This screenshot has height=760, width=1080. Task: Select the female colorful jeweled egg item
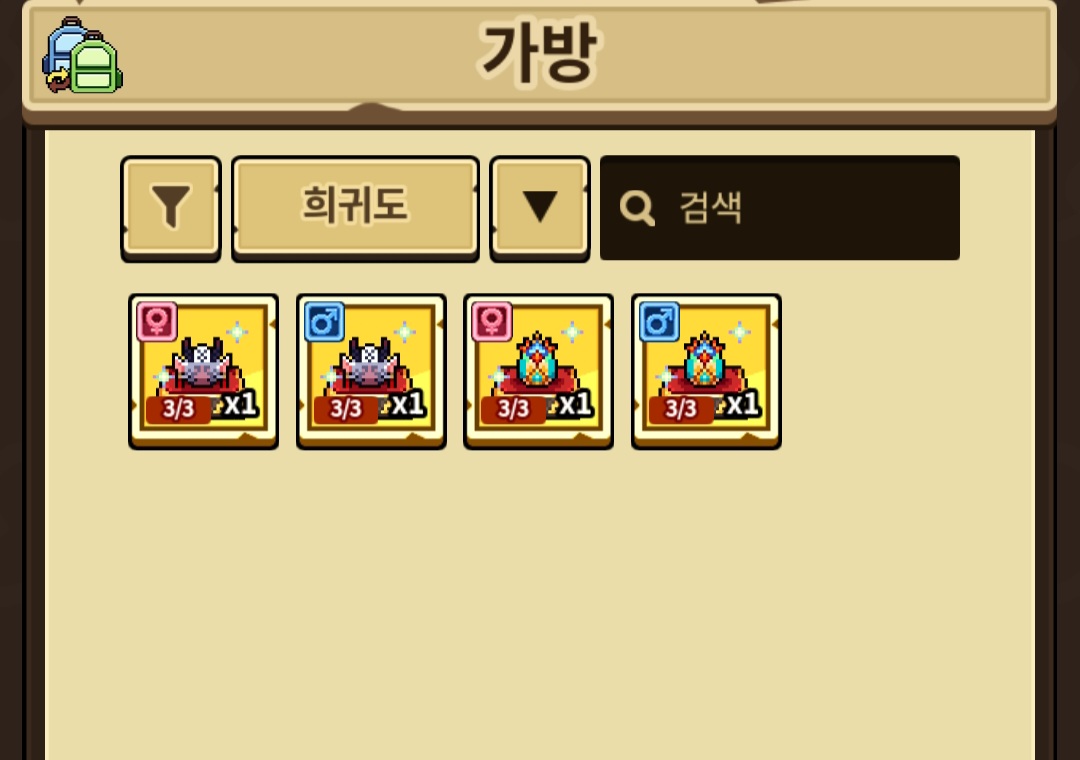(x=539, y=371)
